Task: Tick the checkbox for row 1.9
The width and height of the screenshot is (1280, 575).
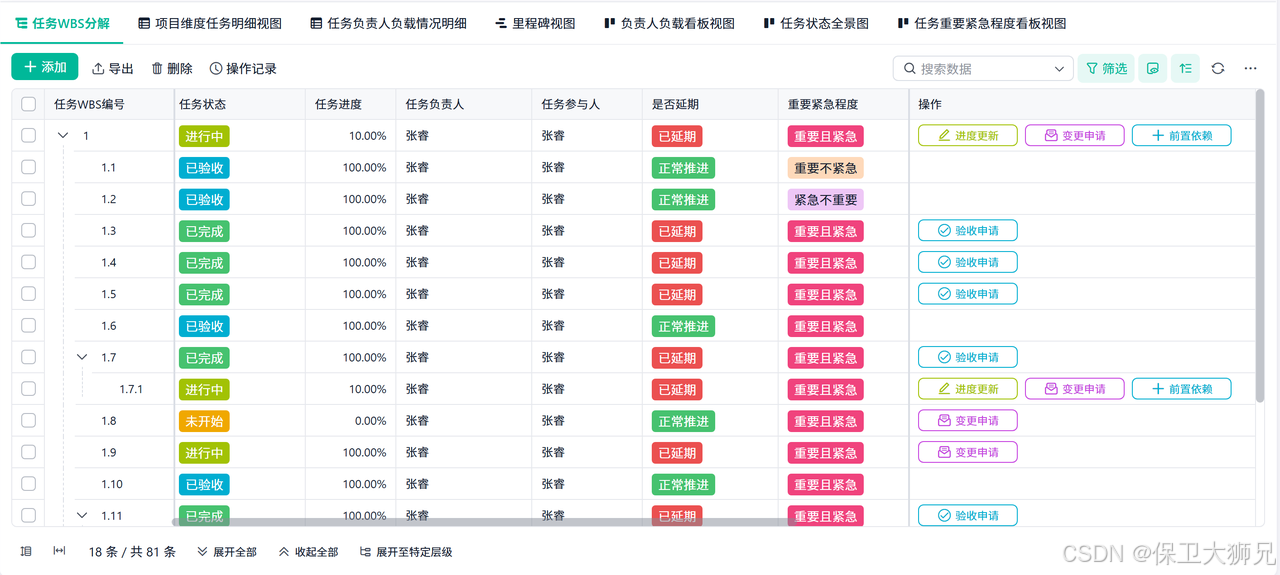Action: [x=28, y=452]
